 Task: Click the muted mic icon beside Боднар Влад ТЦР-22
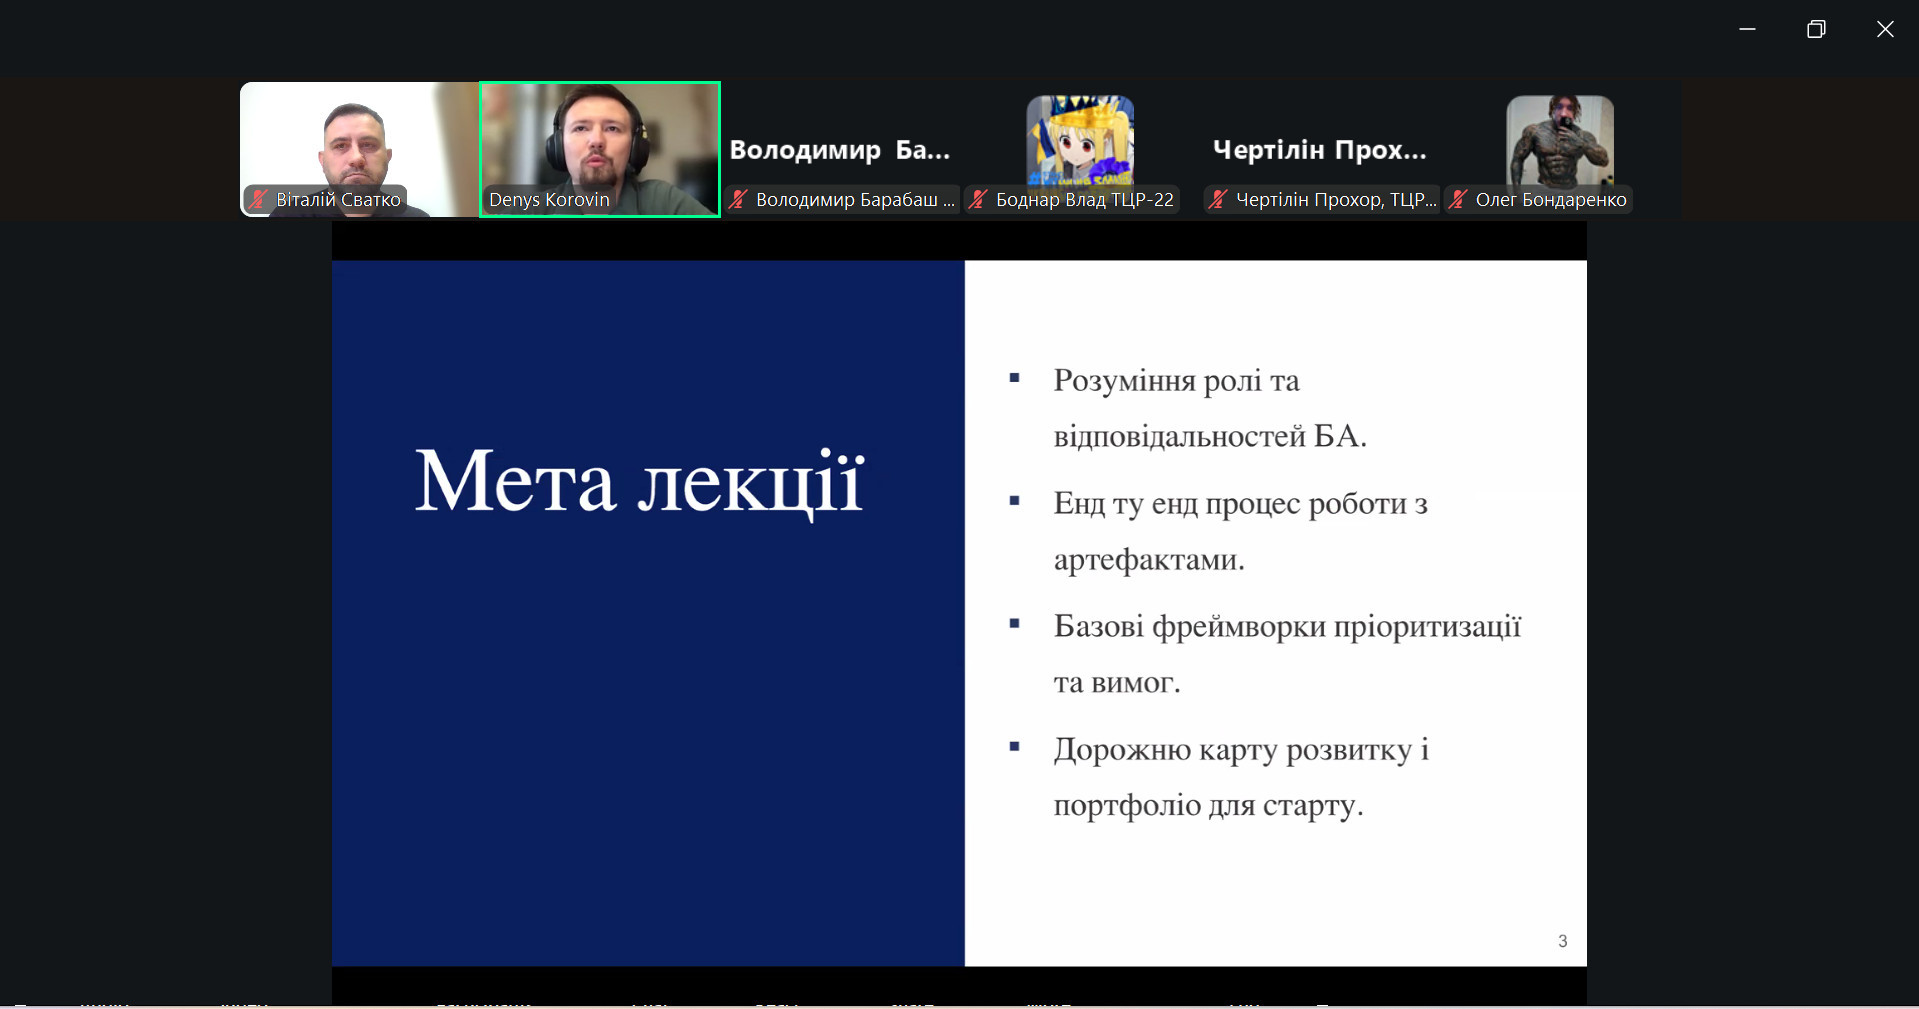coord(979,199)
